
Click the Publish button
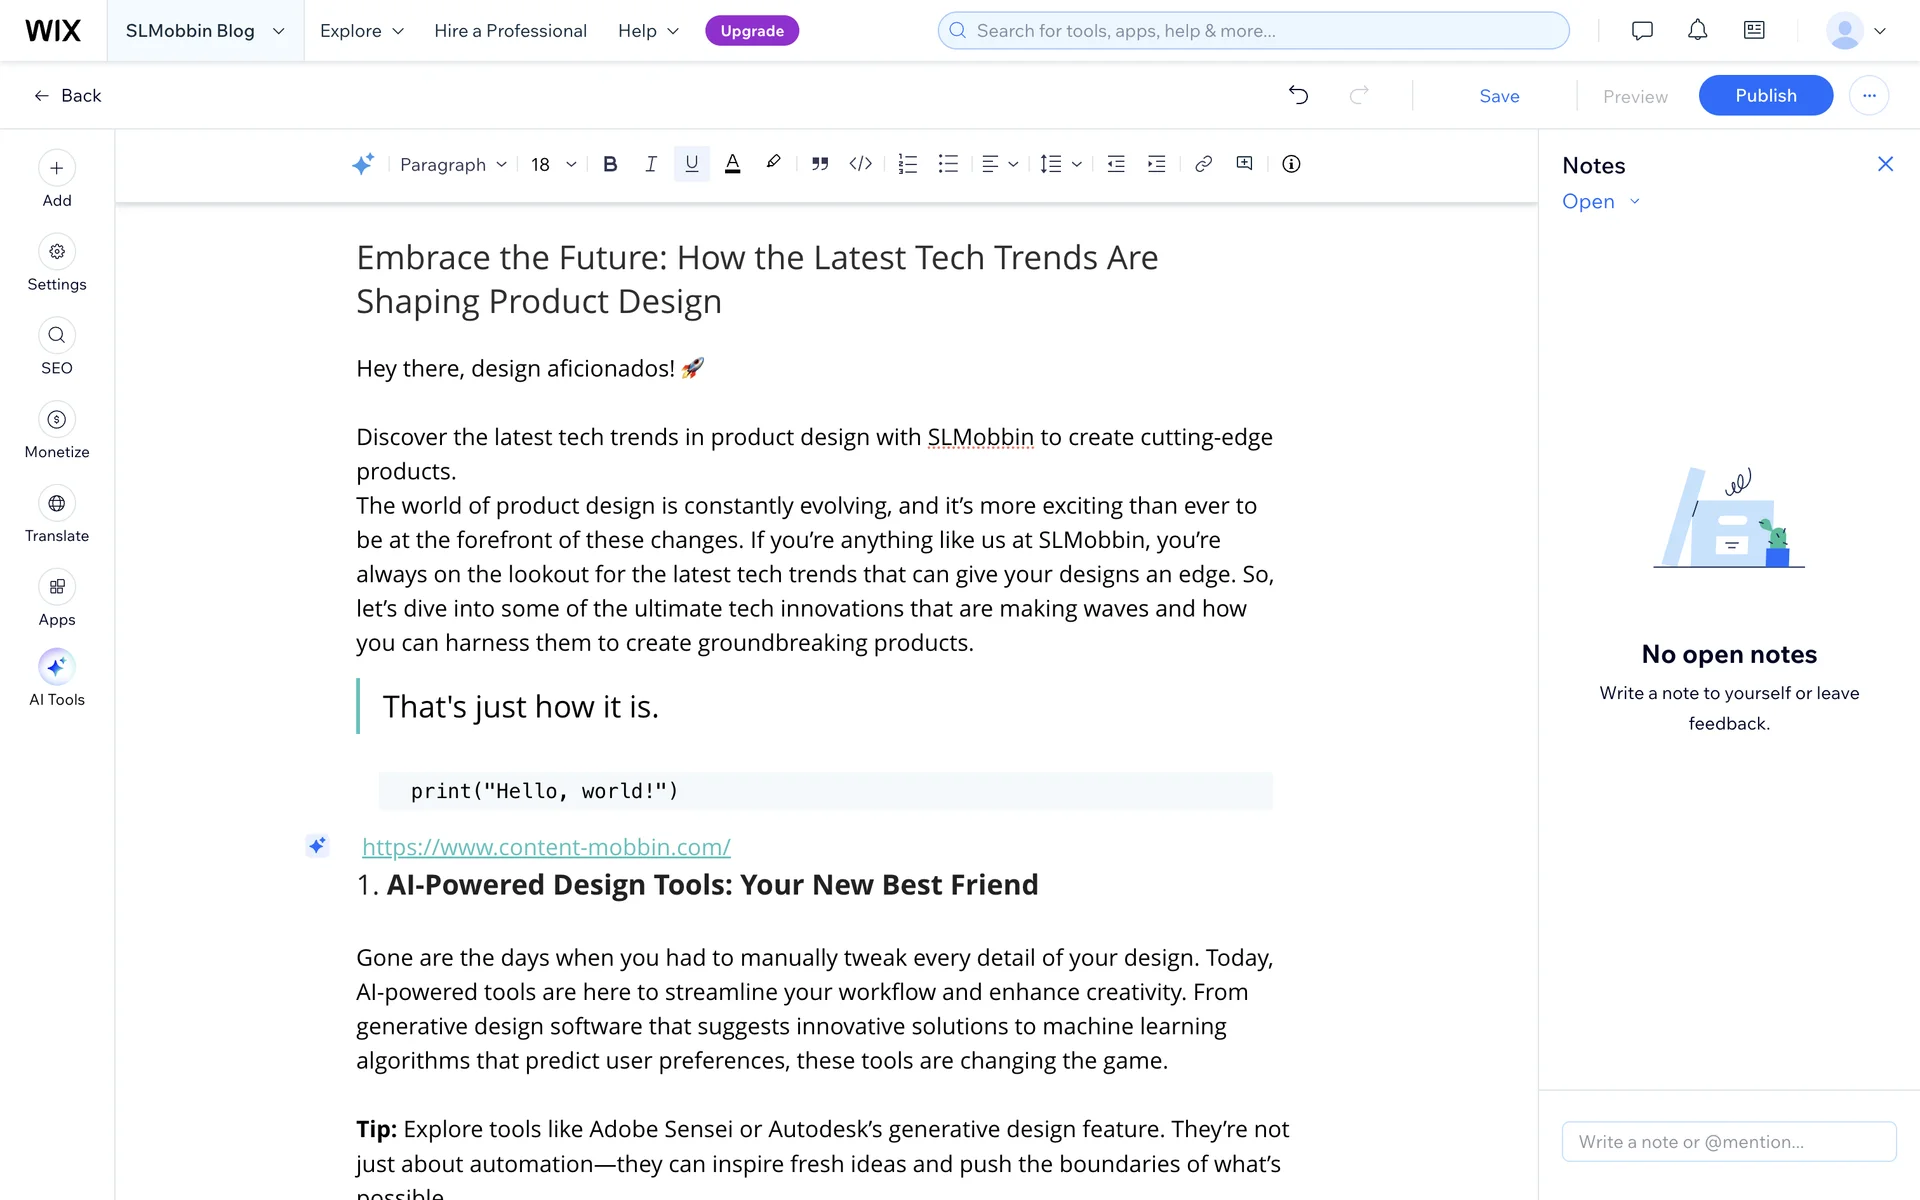pos(1765,95)
